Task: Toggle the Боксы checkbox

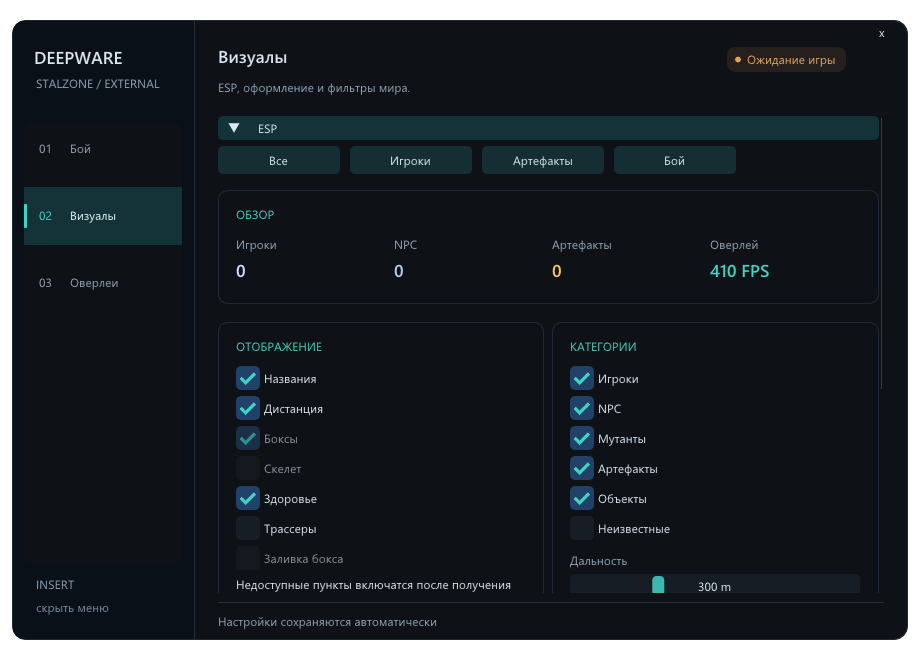Action: click(248, 438)
